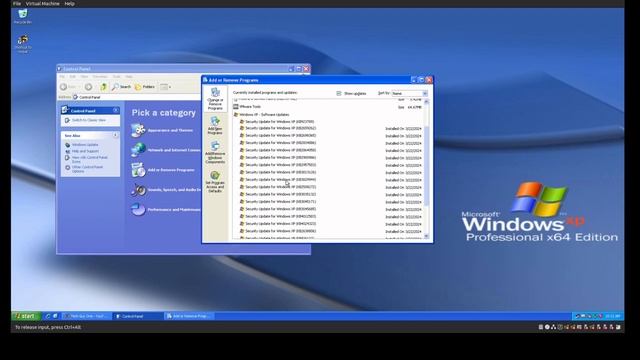
Task: Click Back button in Control Panel toolbar
Action: (68, 87)
